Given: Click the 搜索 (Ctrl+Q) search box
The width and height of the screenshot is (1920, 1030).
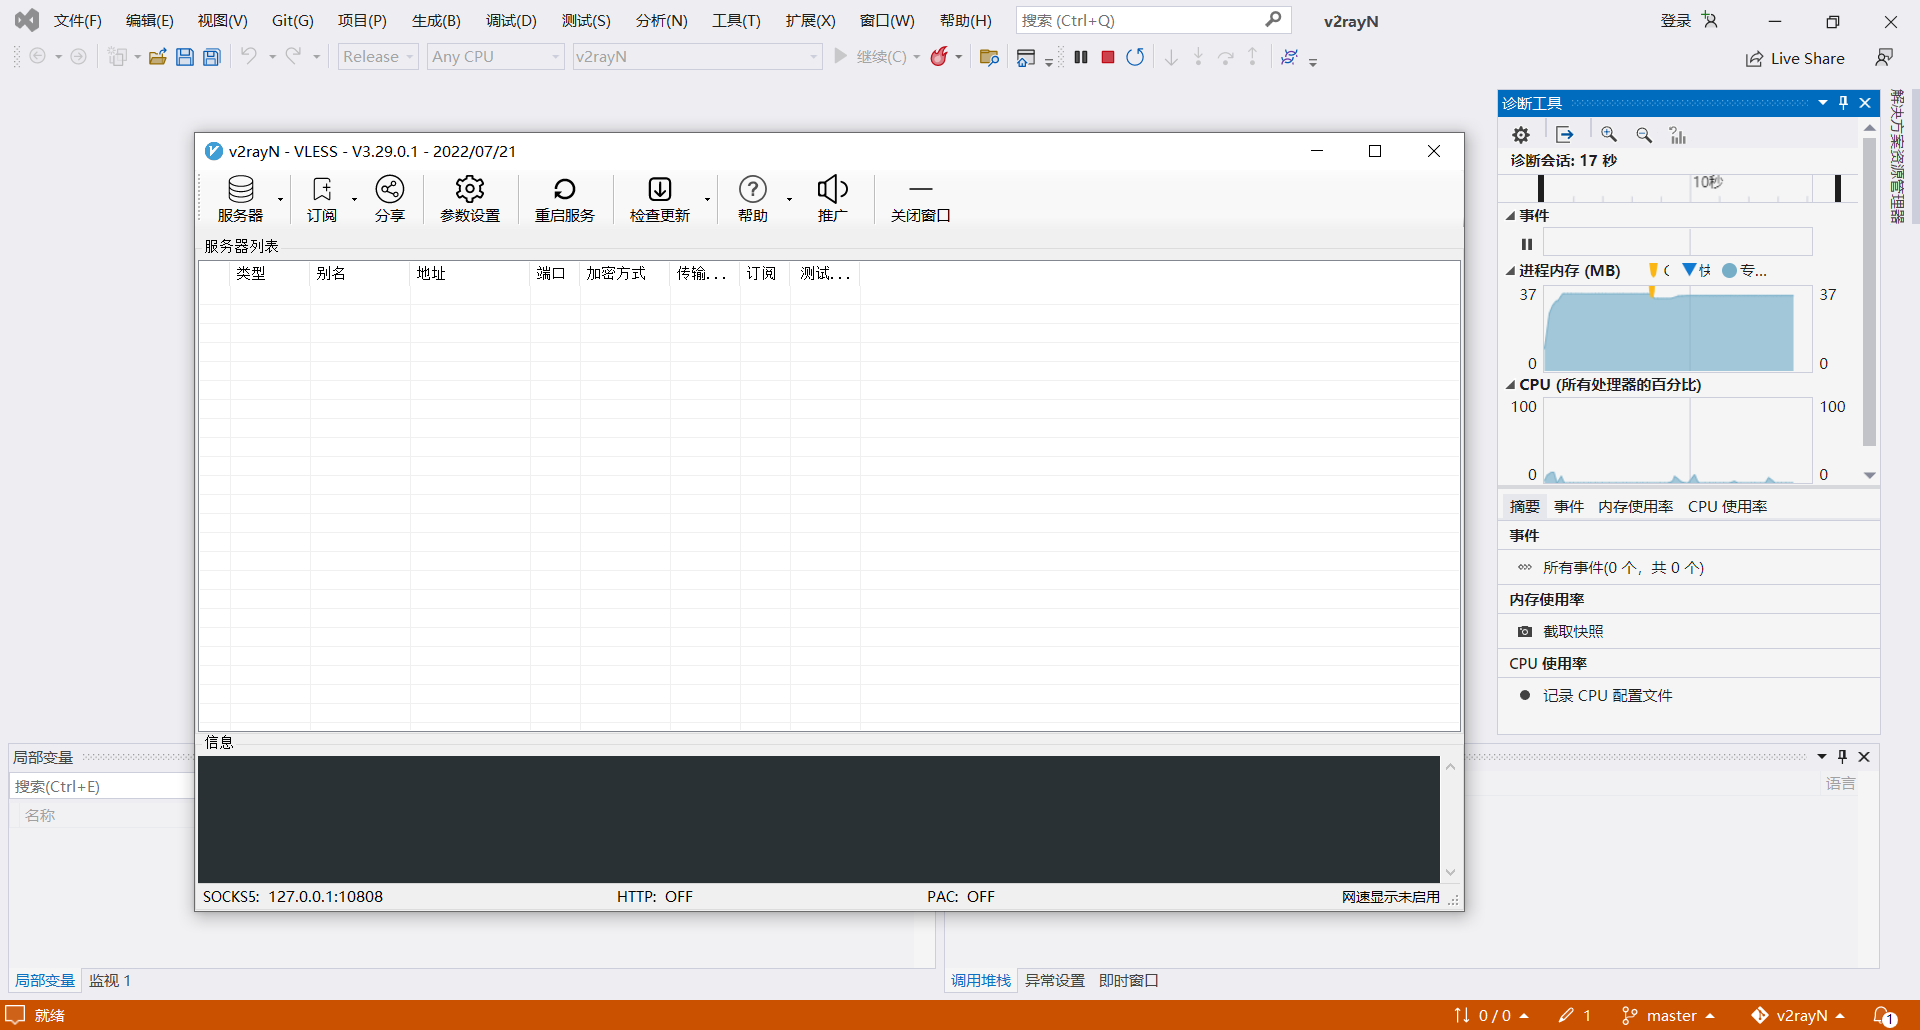Looking at the screenshot, I should (x=1140, y=21).
